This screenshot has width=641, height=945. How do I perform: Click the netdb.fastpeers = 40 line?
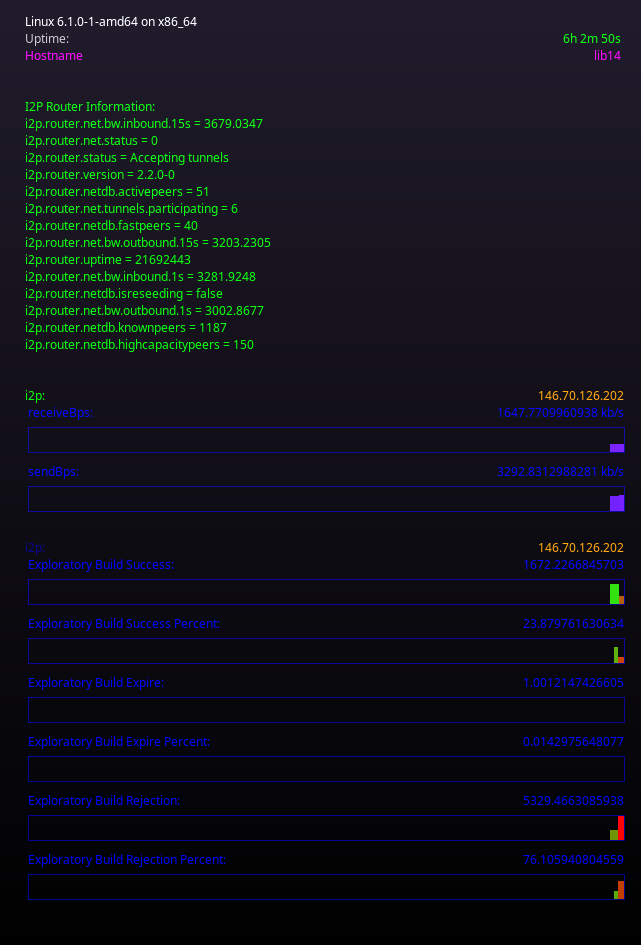click(111, 225)
